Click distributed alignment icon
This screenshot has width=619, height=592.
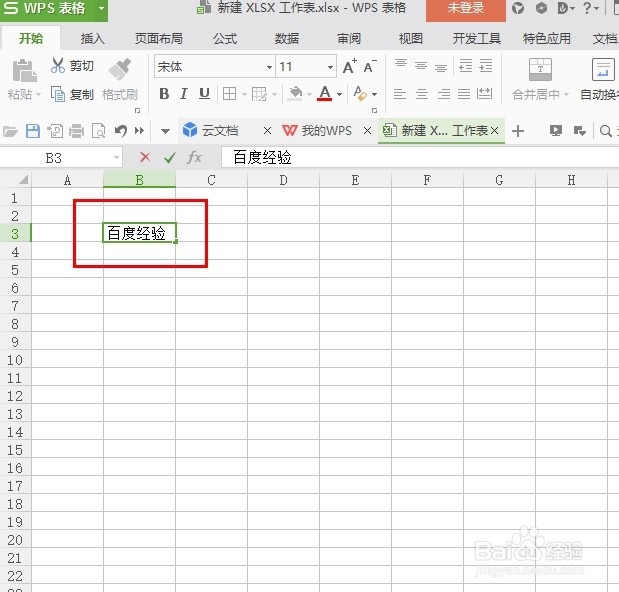[x=484, y=94]
